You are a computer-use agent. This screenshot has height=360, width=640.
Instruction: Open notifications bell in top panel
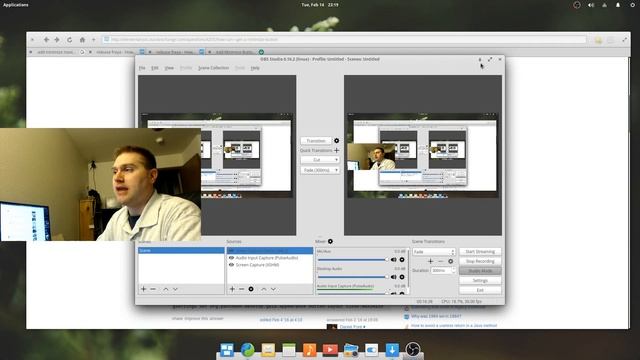pyautogui.click(x=618, y=5)
